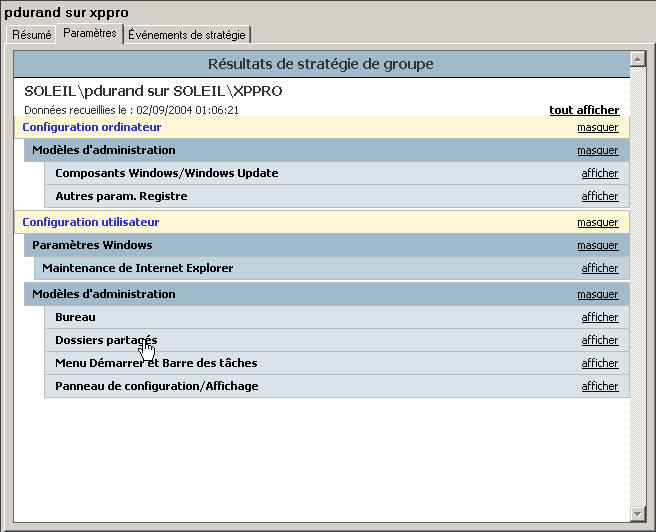Click the Configuration ordinateur heading
Viewport: 656px width, 532px height.
91,127
